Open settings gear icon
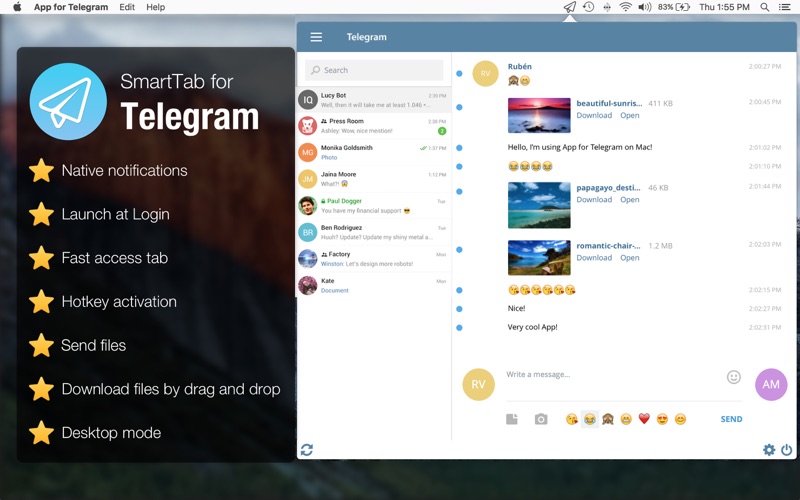Screen dimensions: 800x500 [x=769, y=449]
